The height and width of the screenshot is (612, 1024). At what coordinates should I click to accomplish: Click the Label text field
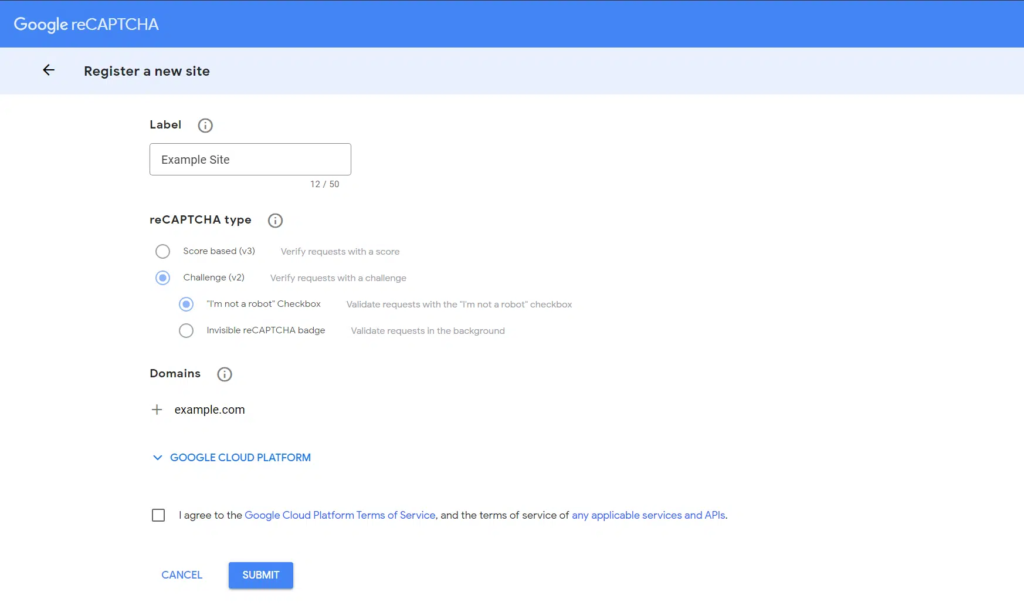tap(250, 160)
